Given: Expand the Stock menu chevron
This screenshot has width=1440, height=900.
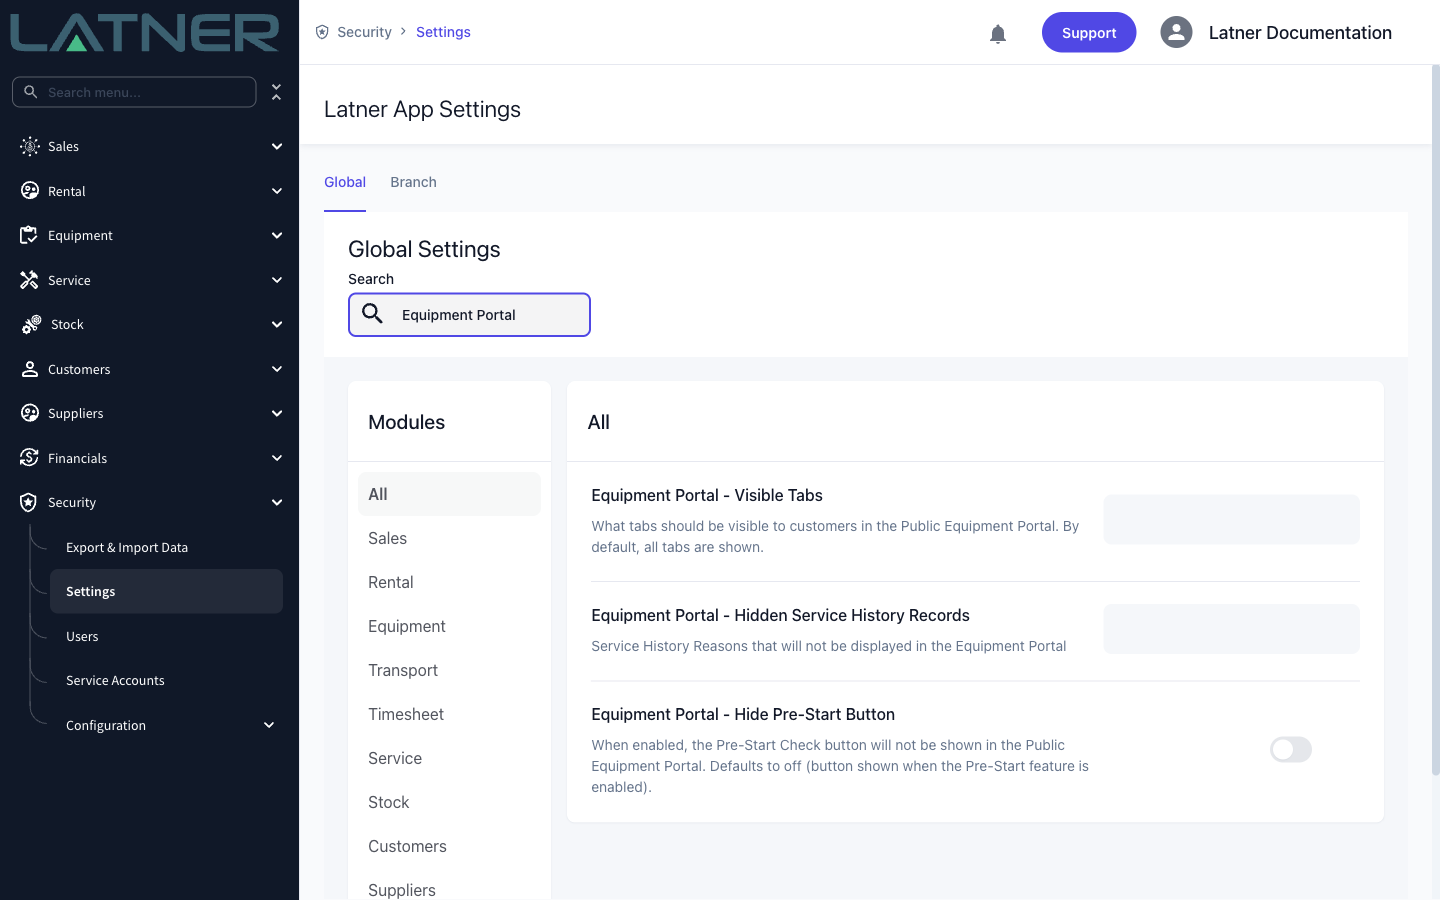Looking at the screenshot, I should coord(277,324).
